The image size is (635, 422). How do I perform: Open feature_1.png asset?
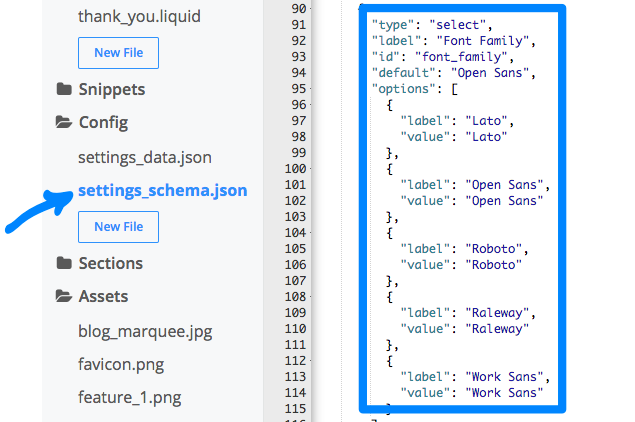(x=130, y=398)
